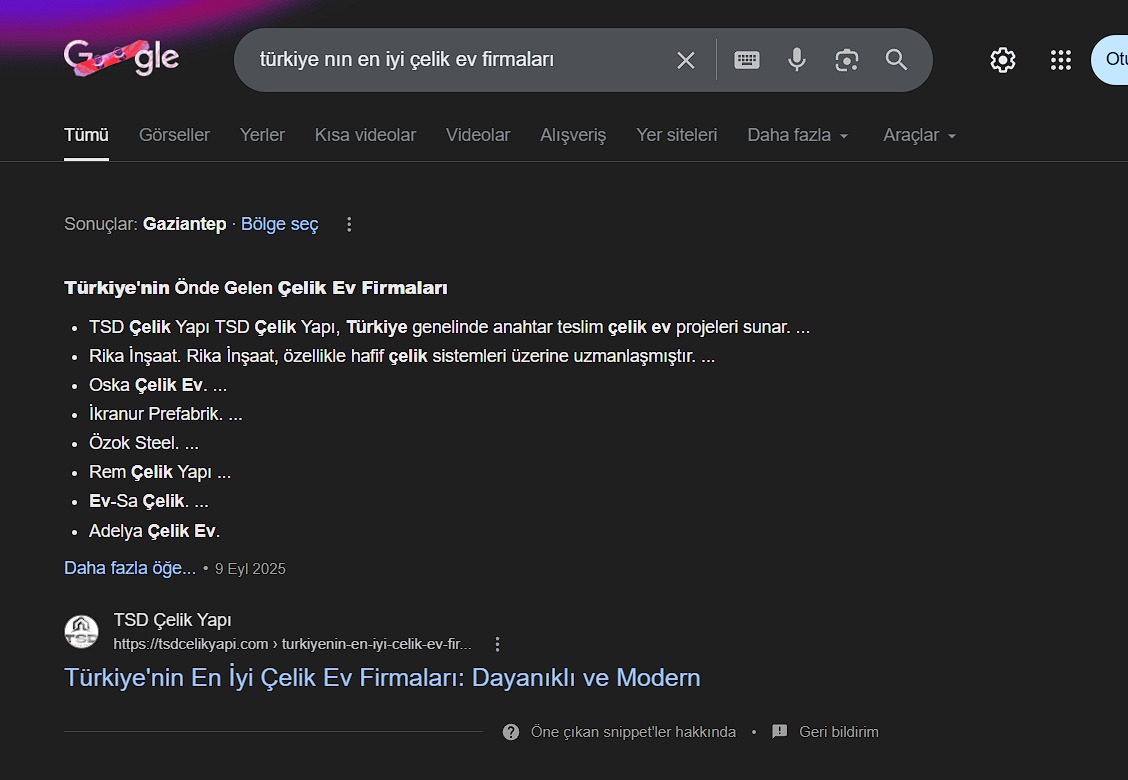1128x780 pixels.
Task: Expand list with Daha fazla öğe link
Action: click(130, 568)
